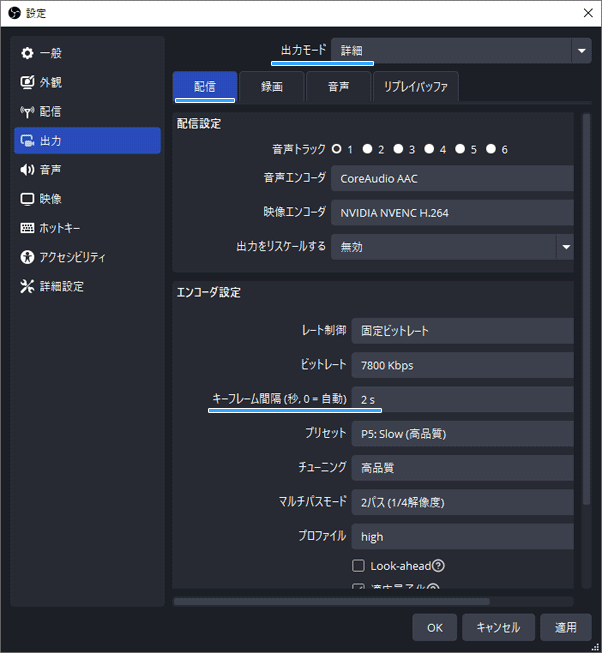Click the window resize grip in corner
Viewport: 602px width, 653px height.
click(595, 647)
